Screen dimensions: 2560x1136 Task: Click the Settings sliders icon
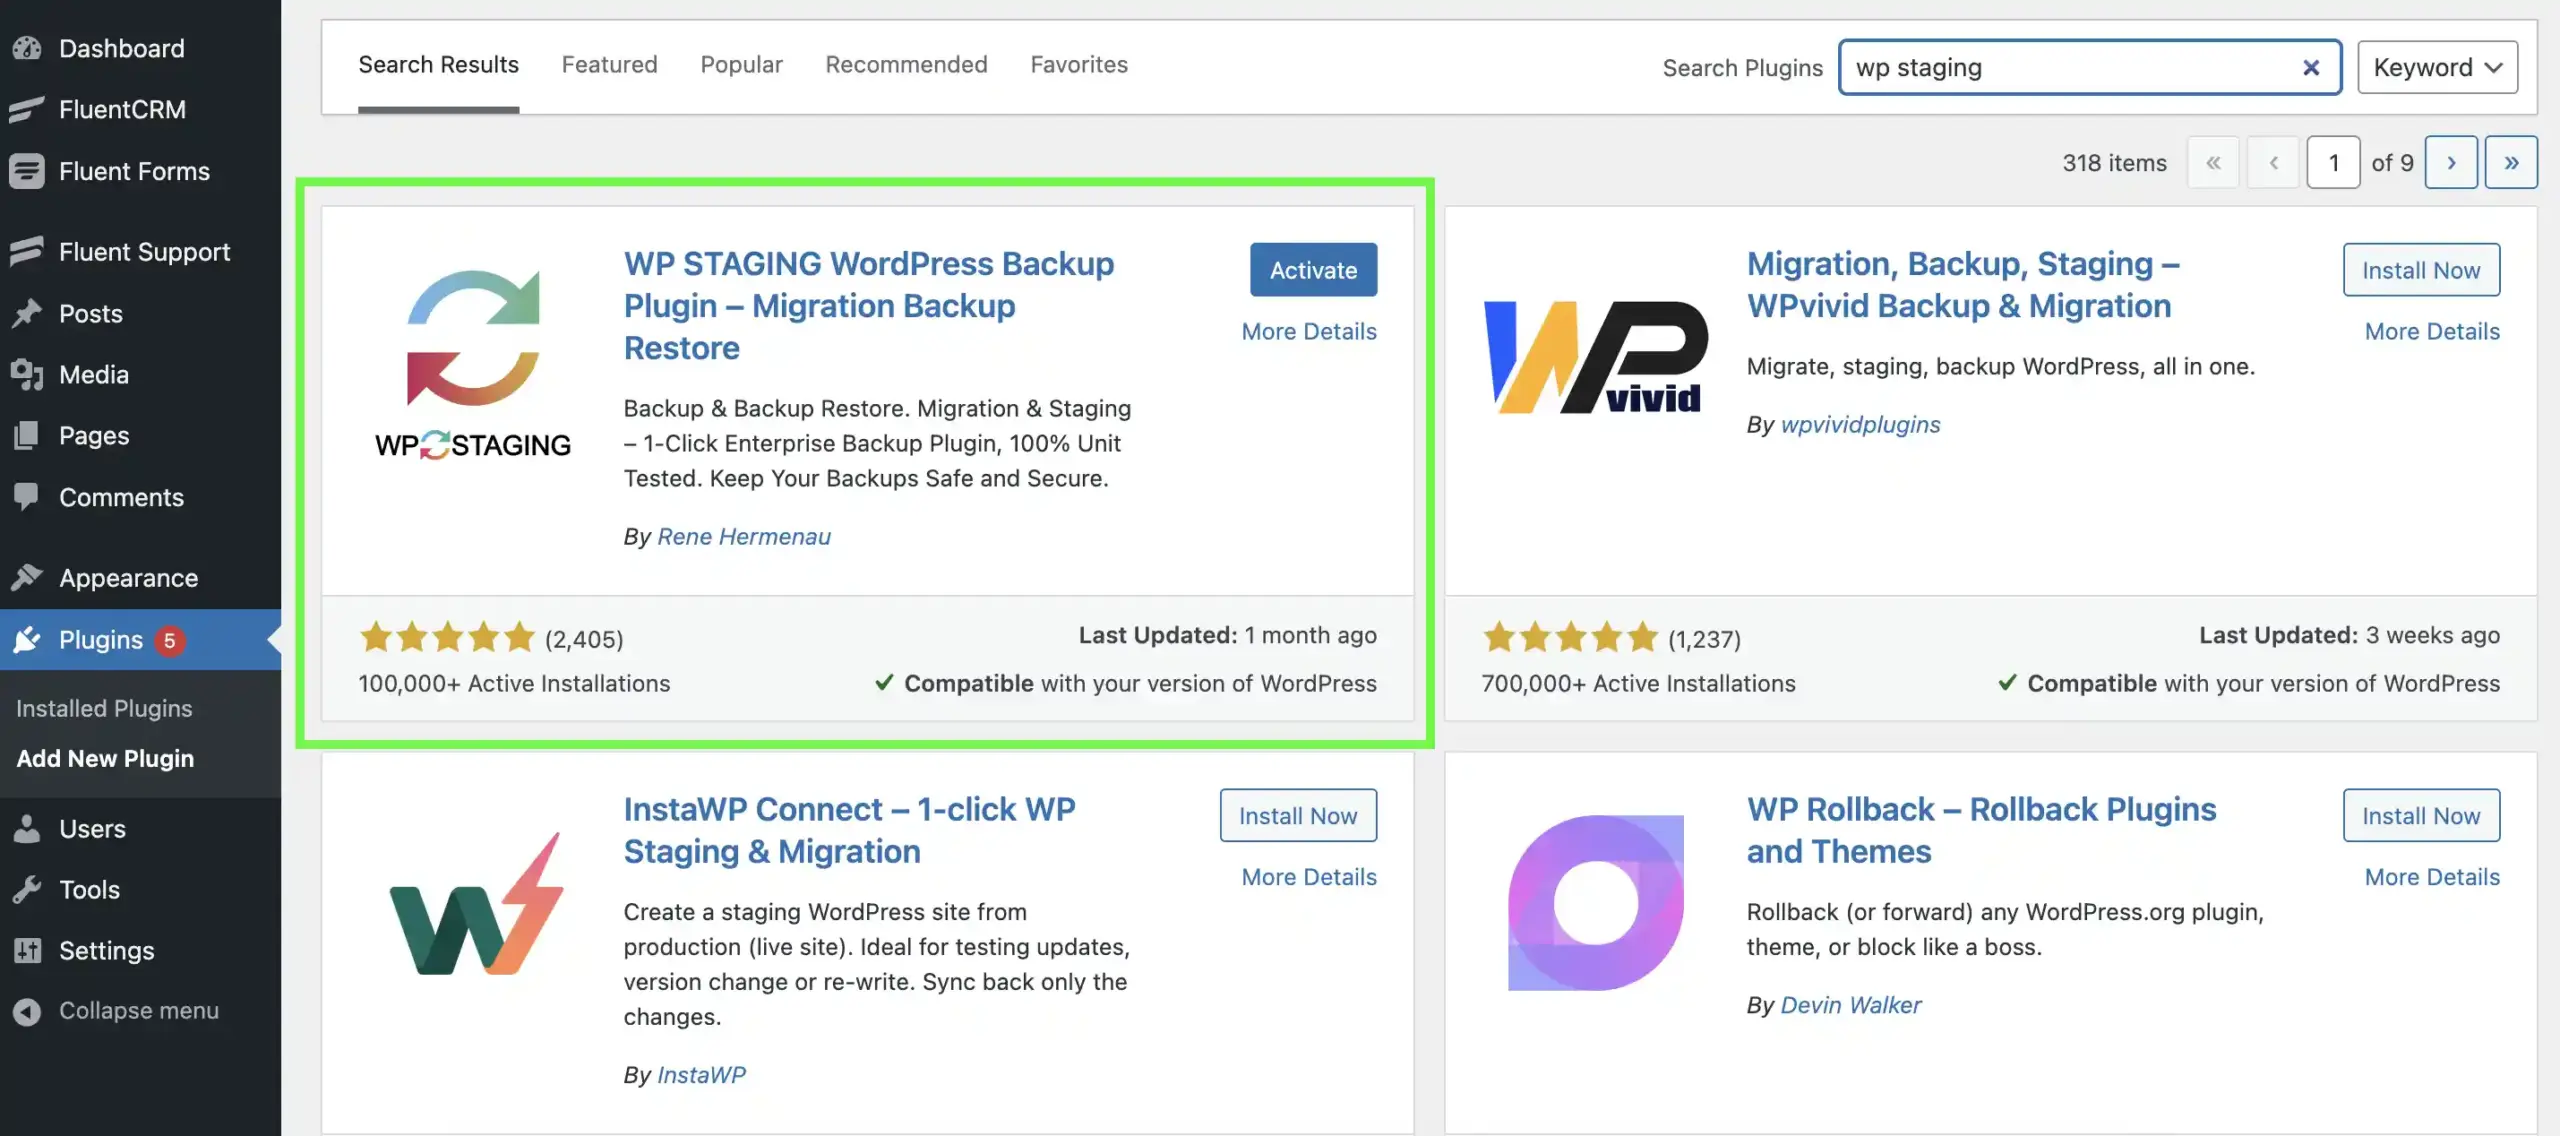[x=27, y=950]
